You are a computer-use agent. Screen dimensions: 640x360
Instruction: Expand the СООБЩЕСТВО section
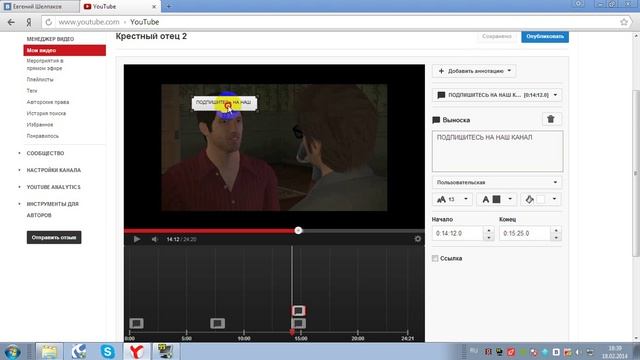(45, 153)
